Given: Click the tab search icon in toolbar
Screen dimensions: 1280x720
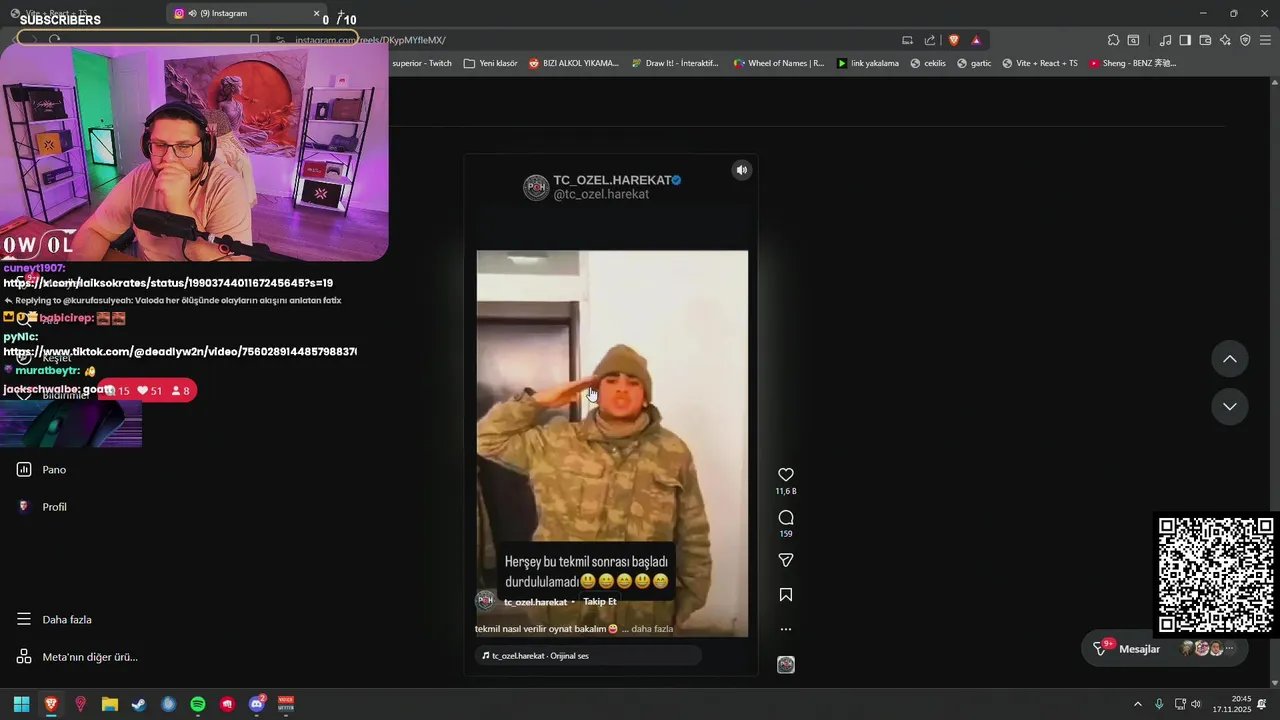Looking at the screenshot, I should tap(1133, 40).
